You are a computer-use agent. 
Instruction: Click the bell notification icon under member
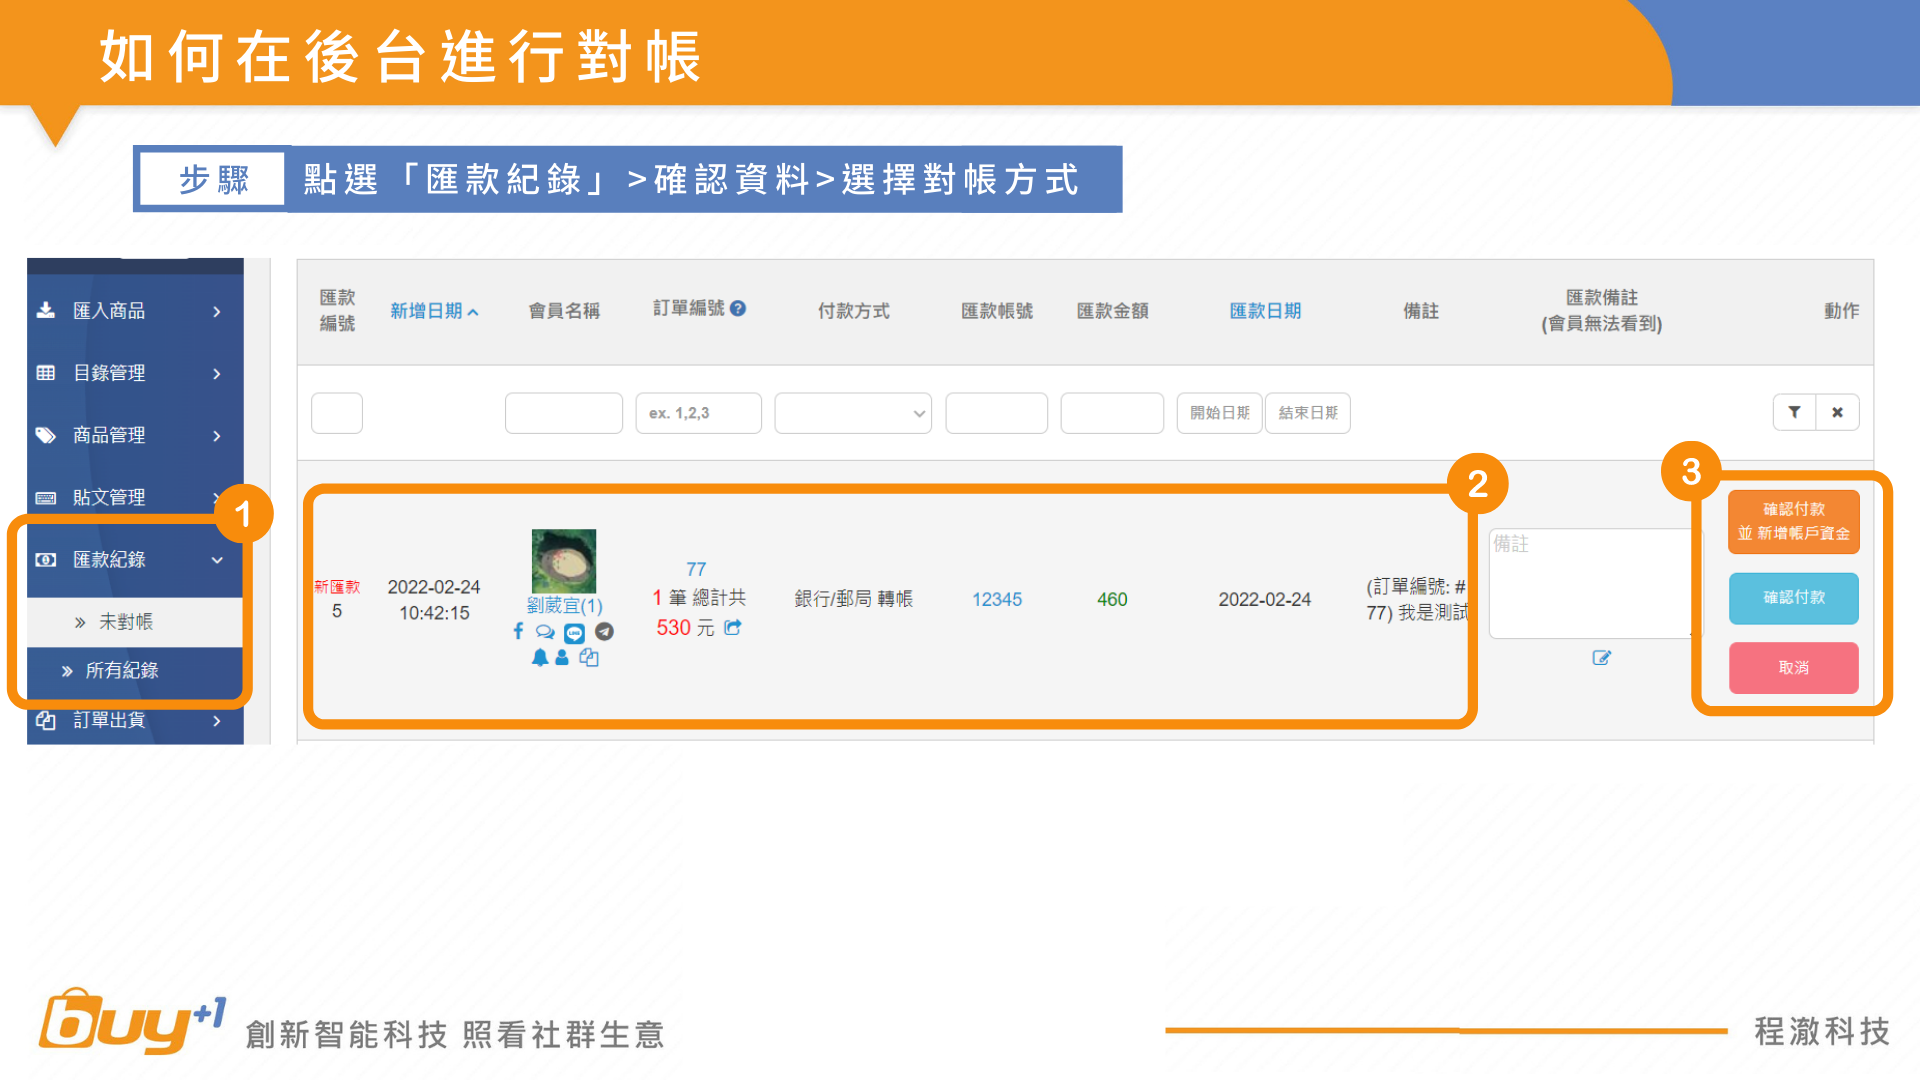click(540, 657)
